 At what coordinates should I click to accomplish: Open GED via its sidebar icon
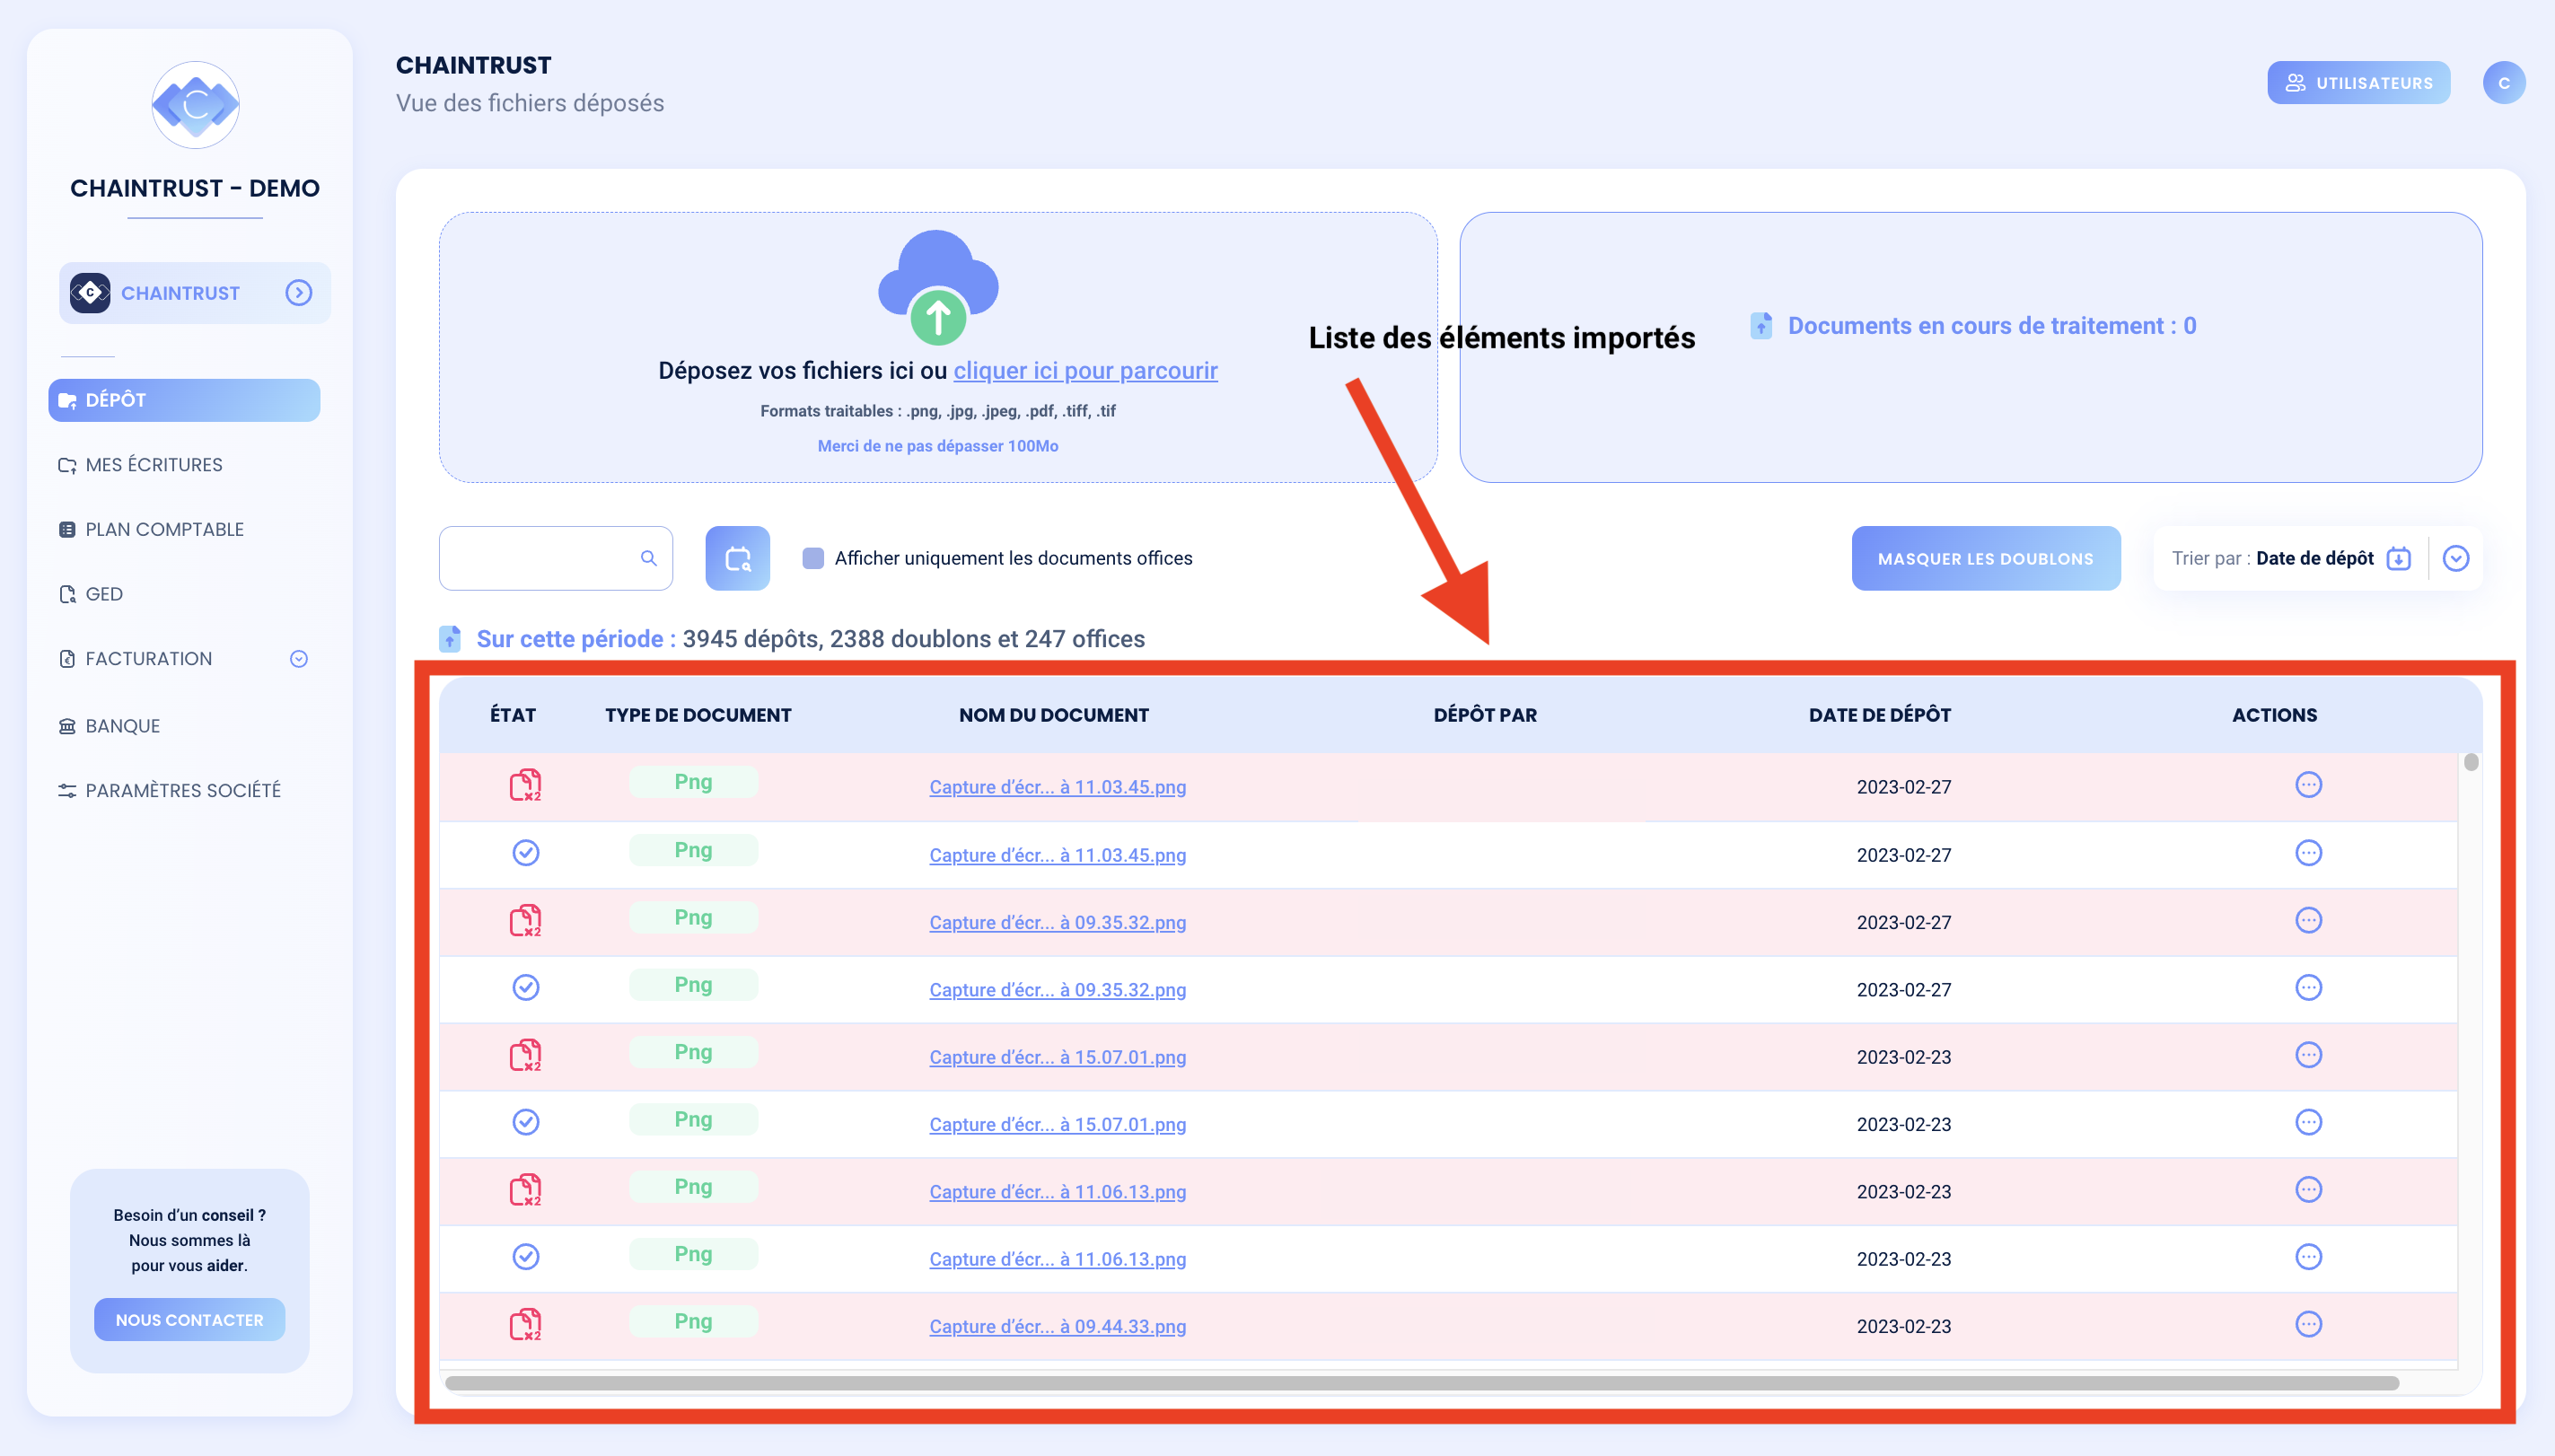click(x=66, y=593)
